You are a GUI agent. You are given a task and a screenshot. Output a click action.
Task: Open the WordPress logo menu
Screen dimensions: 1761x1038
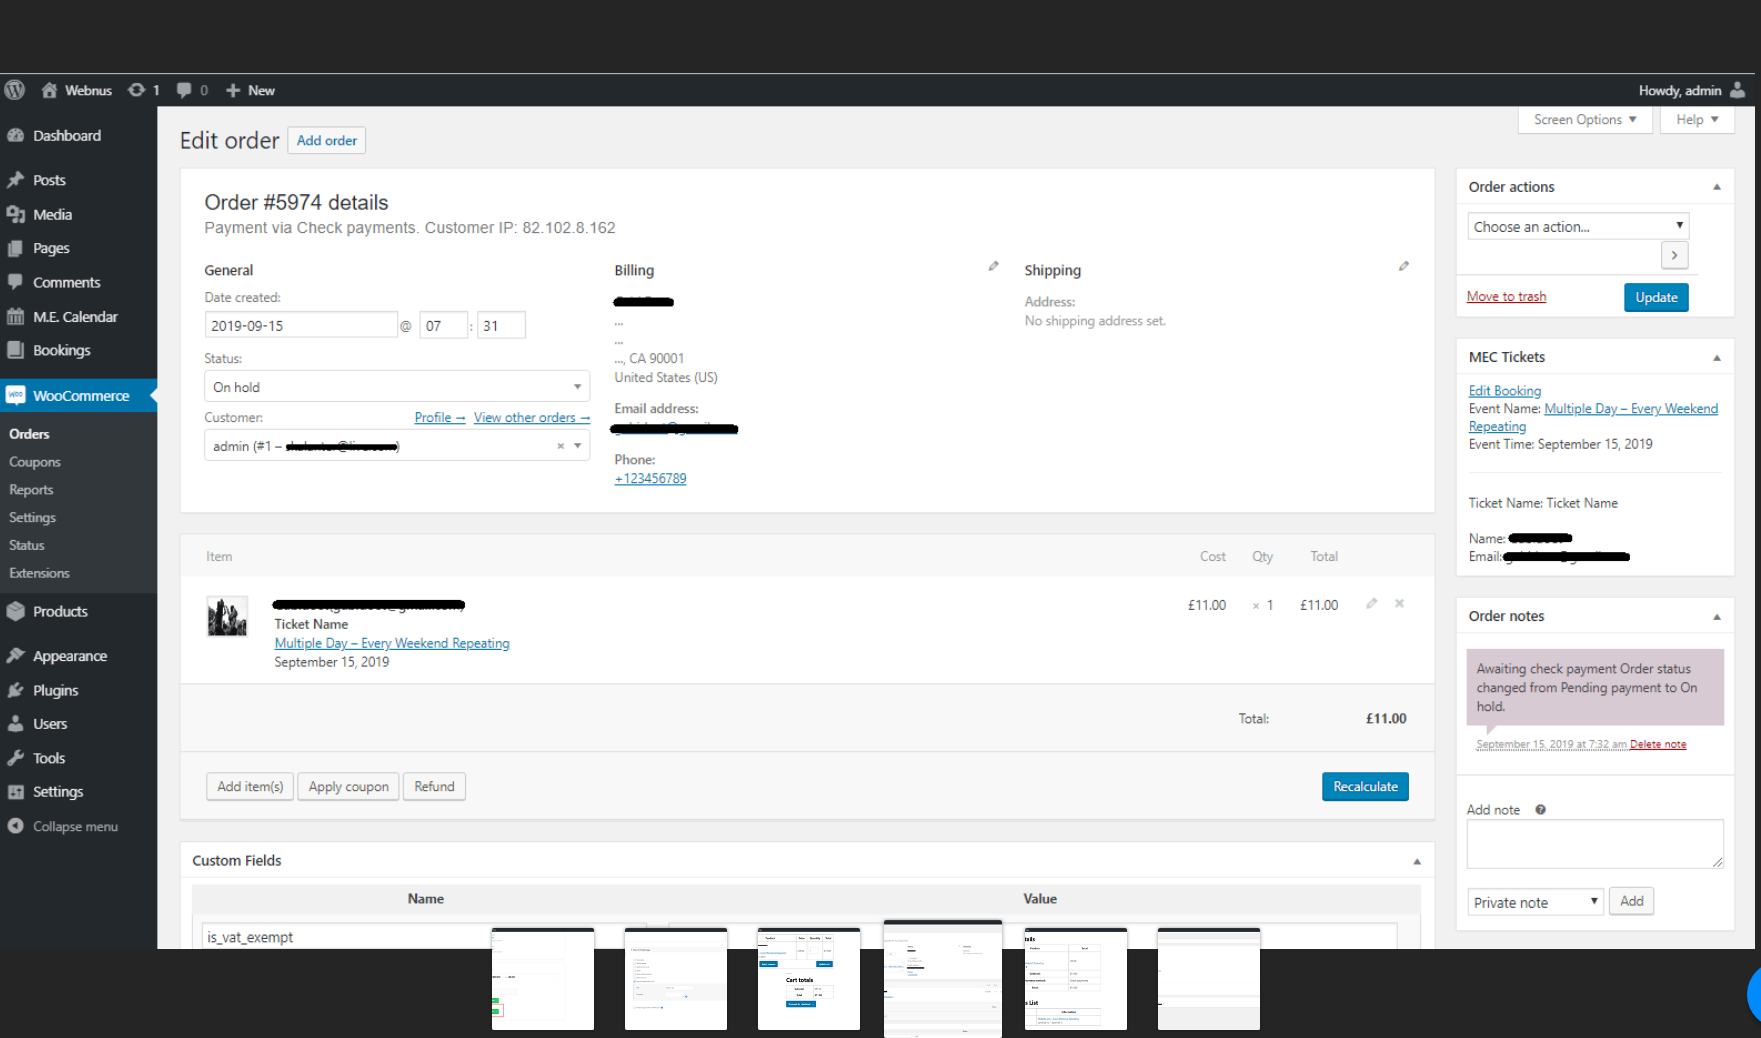pos(14,90)
